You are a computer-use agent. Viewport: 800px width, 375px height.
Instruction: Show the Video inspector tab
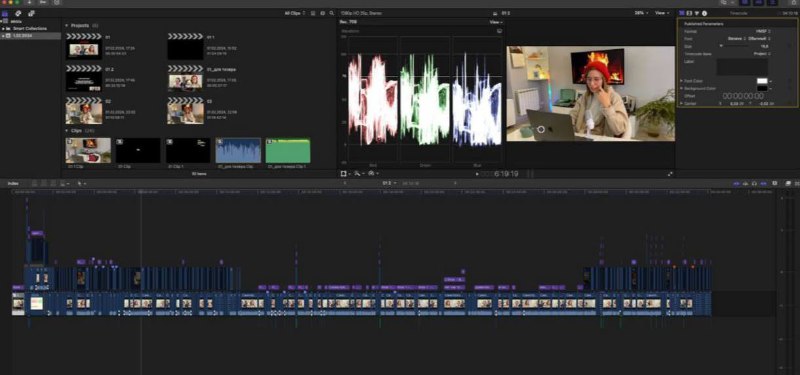[x=689, y=13]
